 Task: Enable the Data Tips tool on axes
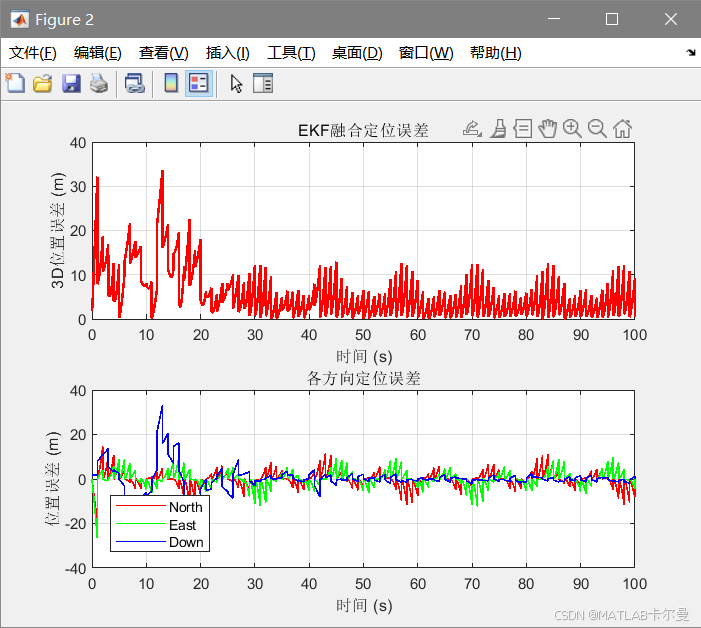tap(523, 129)
